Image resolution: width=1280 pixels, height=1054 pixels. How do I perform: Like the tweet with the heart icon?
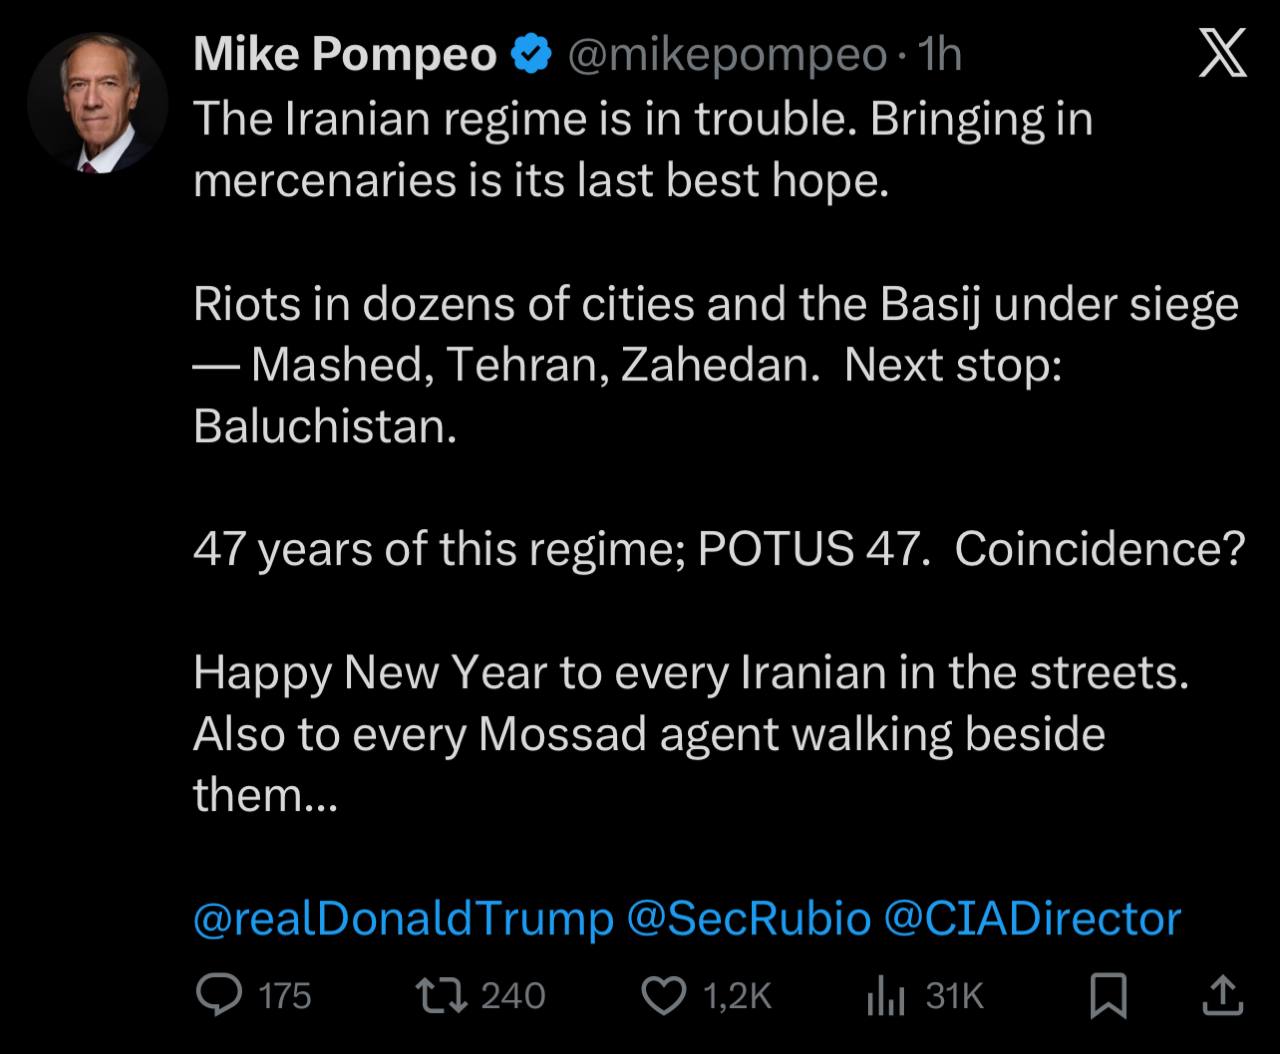(x=663, y=994)
